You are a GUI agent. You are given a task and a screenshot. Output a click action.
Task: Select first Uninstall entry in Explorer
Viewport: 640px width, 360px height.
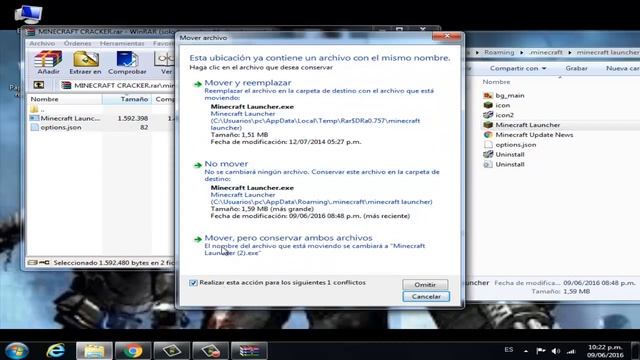pyautogui.click(x=504, y=154)
